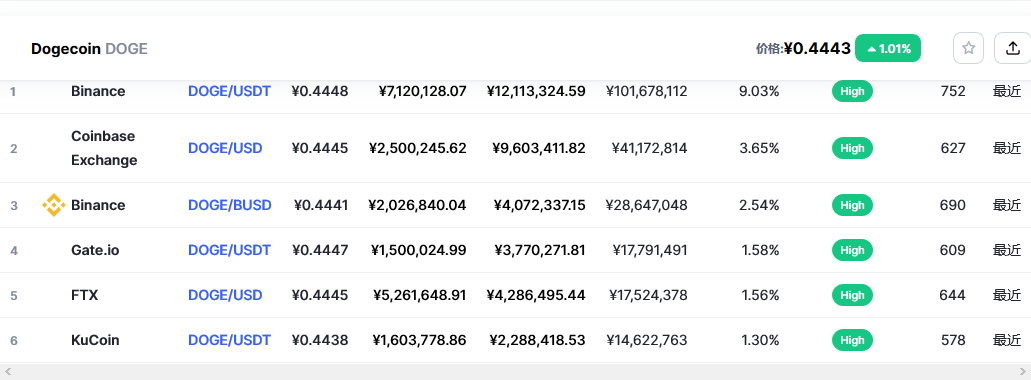Click the High badge in FTX row
This screenshot has height=380, width=1031.
point(852,295)
